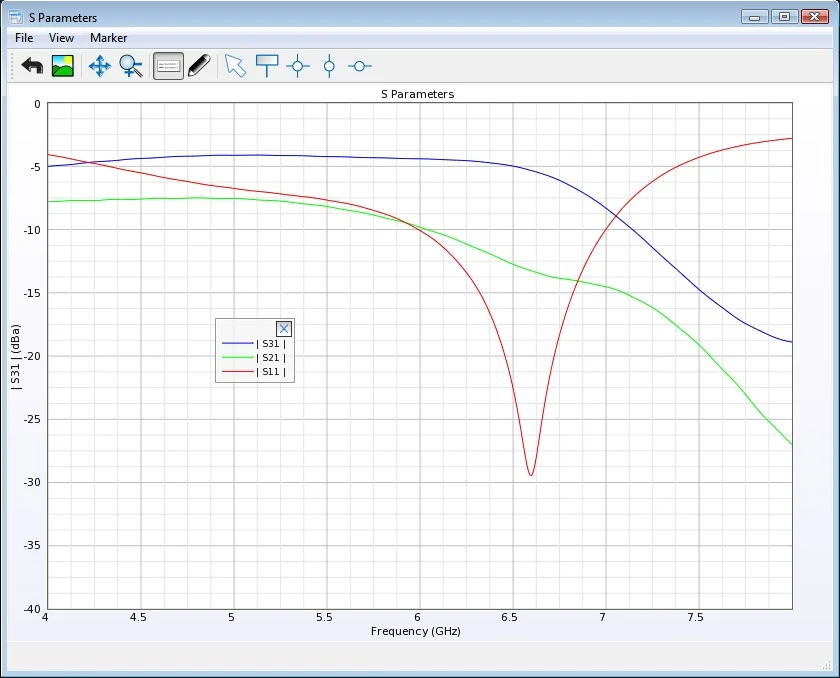
Task: Select the zoom magnifier tool
Action: click(x=129, y=65)
